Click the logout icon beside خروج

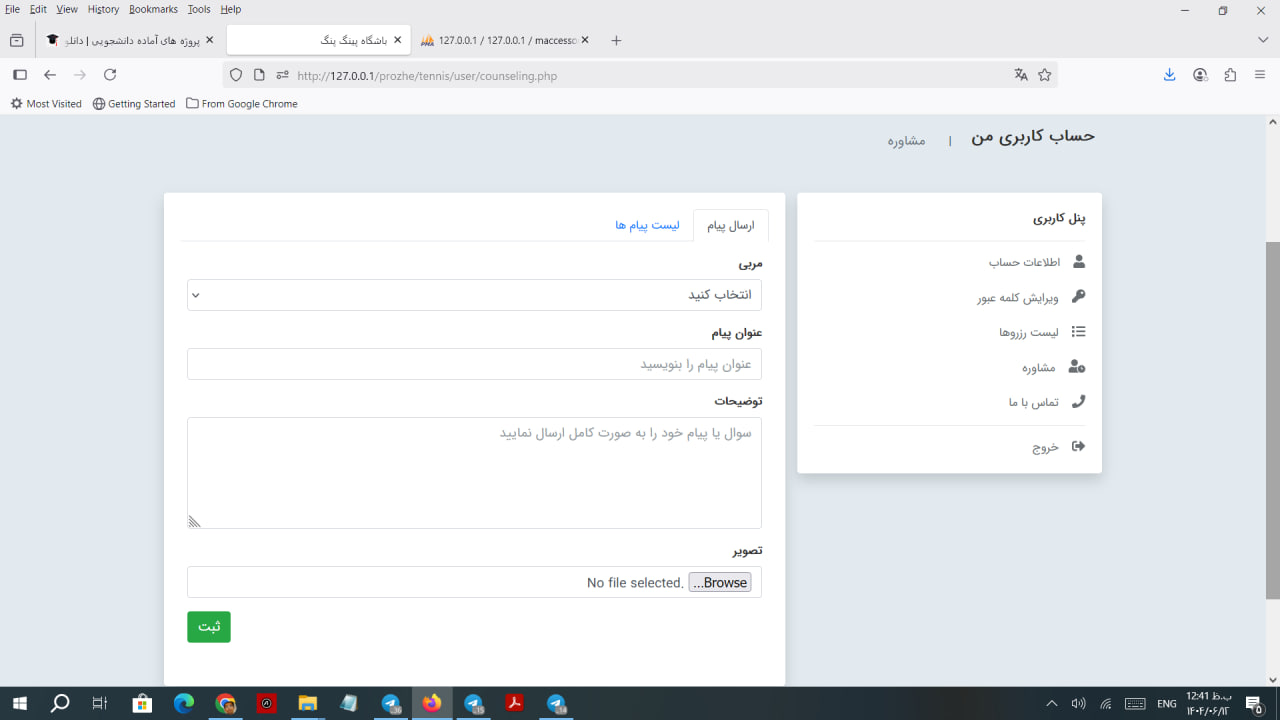coord(1078,447)
